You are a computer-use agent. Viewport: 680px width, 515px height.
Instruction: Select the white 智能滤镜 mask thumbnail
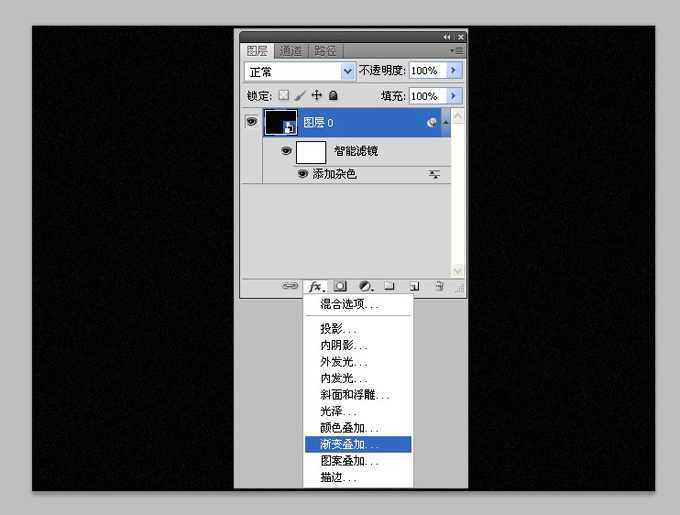point(311,152)
